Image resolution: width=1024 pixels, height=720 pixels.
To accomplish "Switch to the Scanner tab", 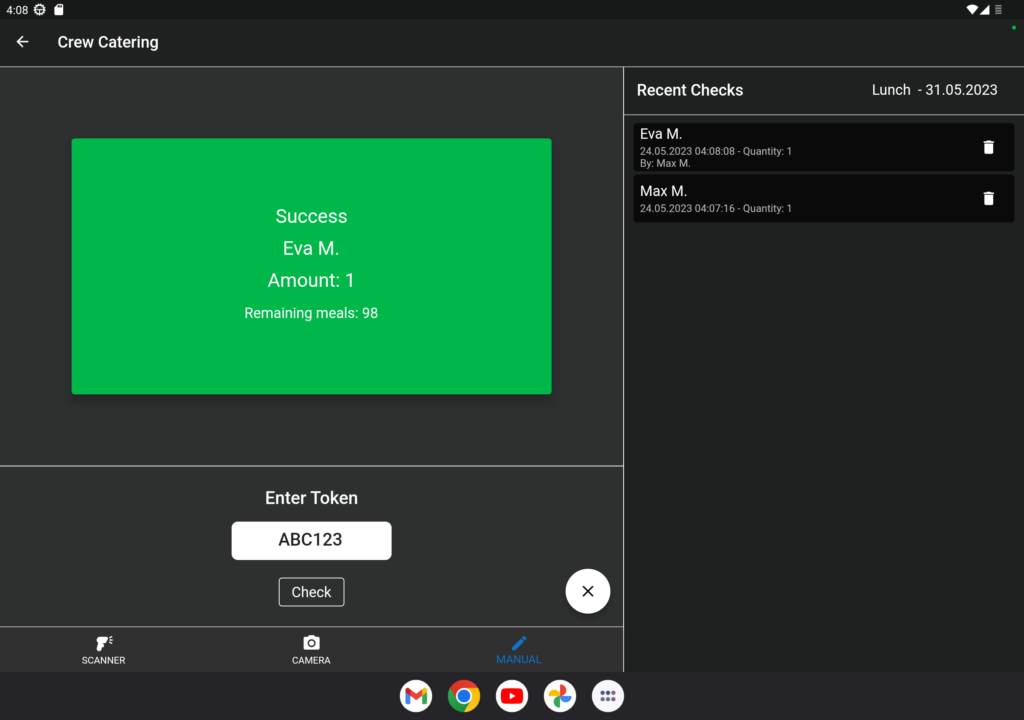I will click(x=103, y=650).
